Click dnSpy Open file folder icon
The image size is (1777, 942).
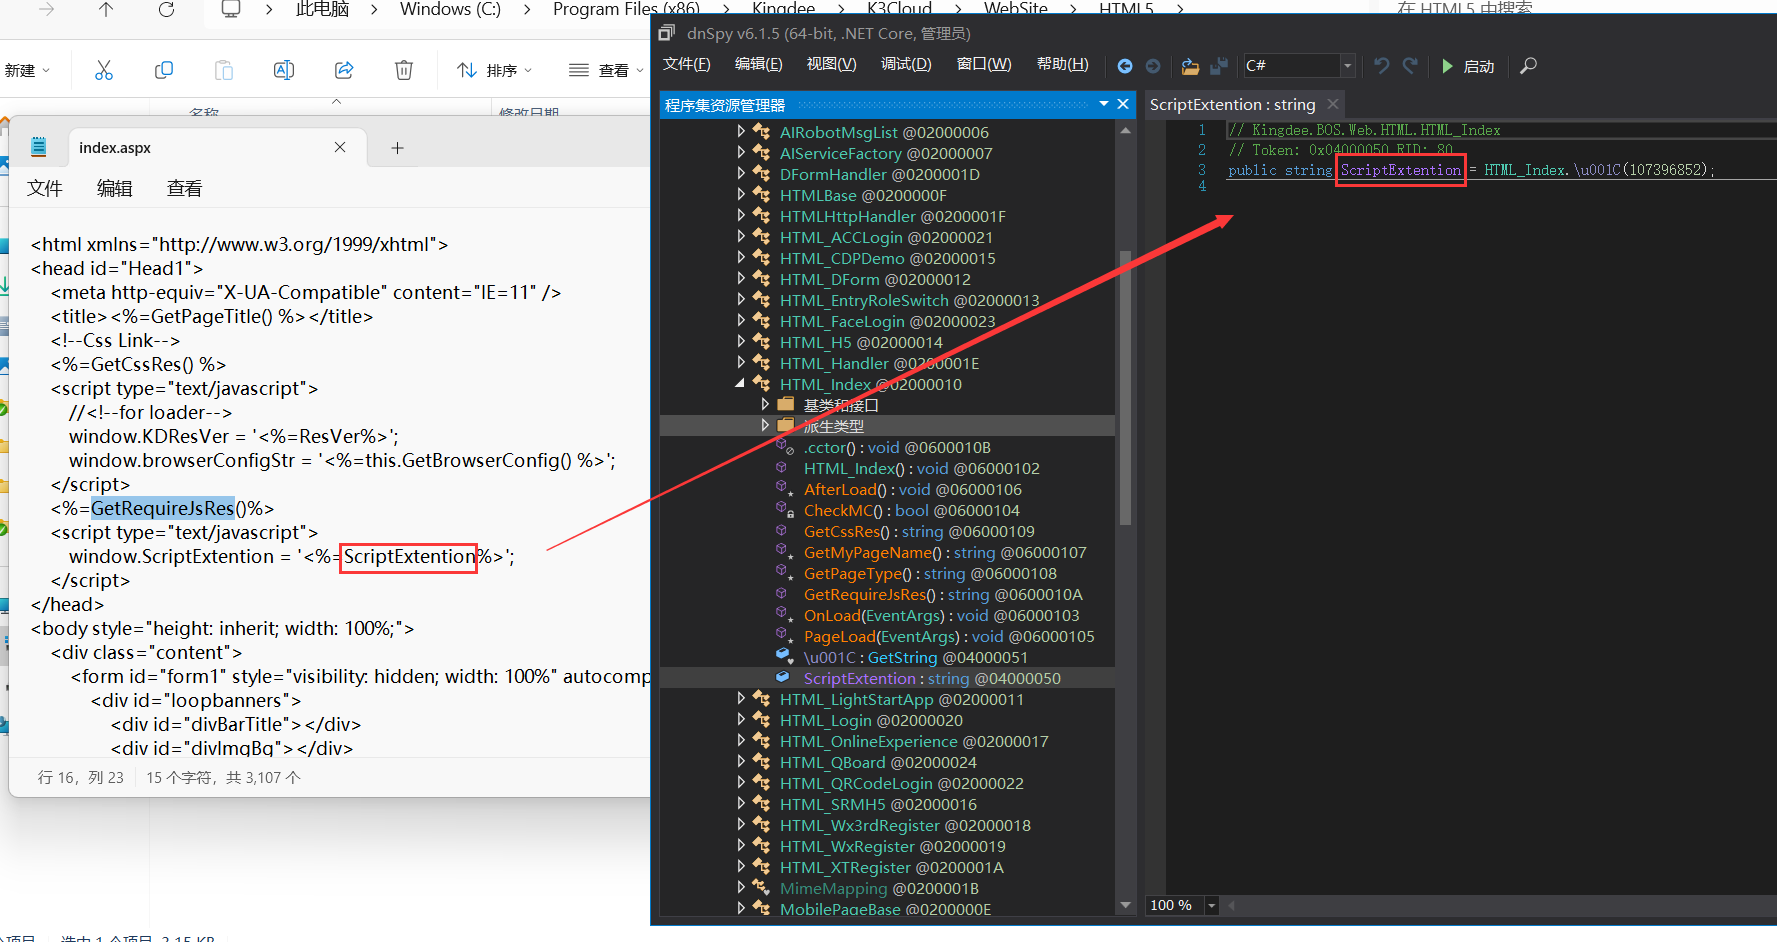click(1190, 66)
